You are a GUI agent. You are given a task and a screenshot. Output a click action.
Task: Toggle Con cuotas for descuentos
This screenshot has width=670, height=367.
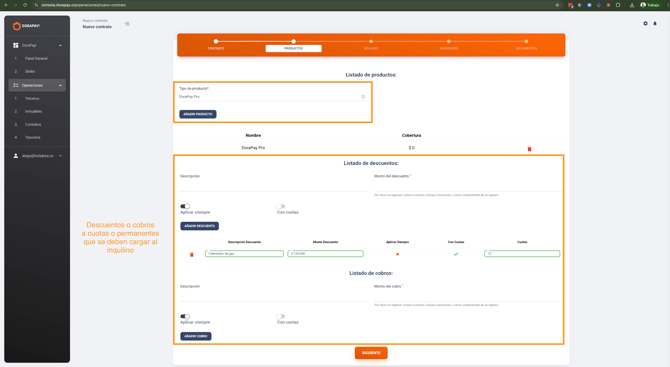point(281,206)
